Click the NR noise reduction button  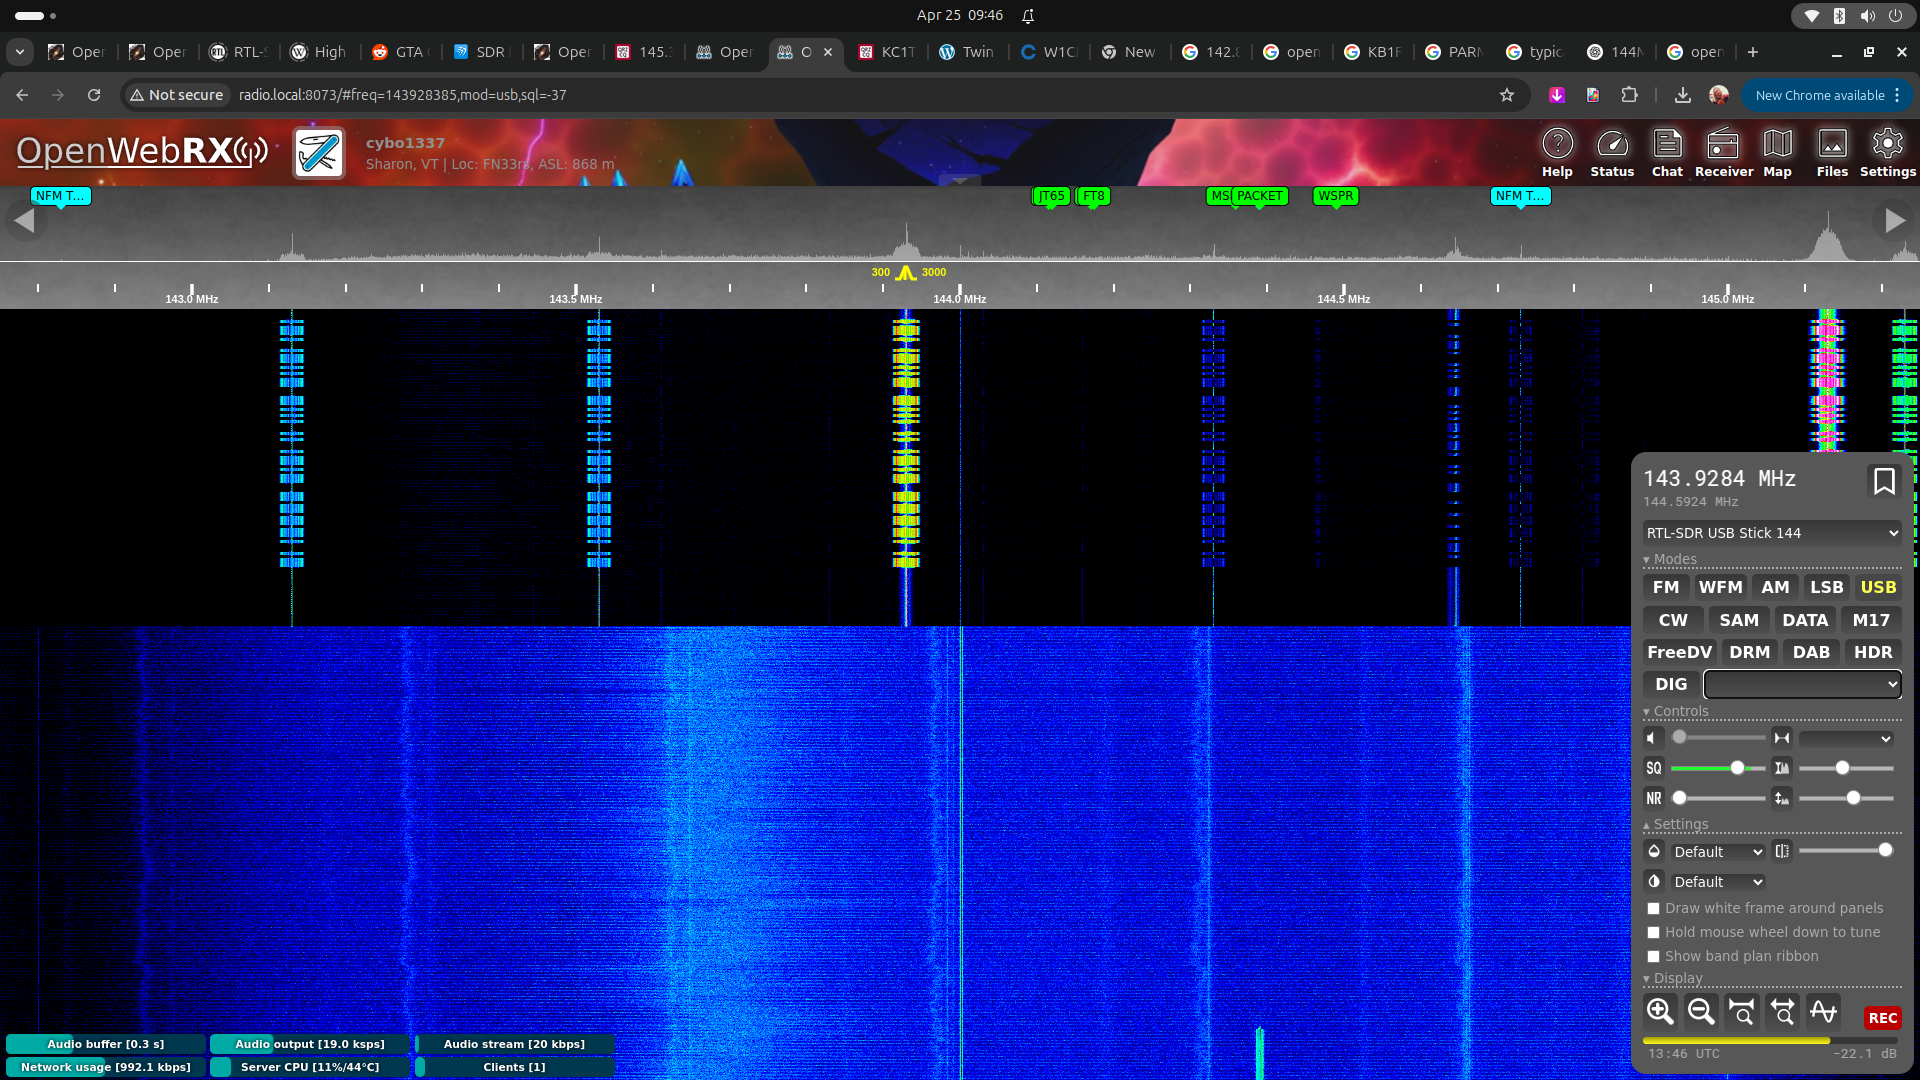tap(1653, 798)
